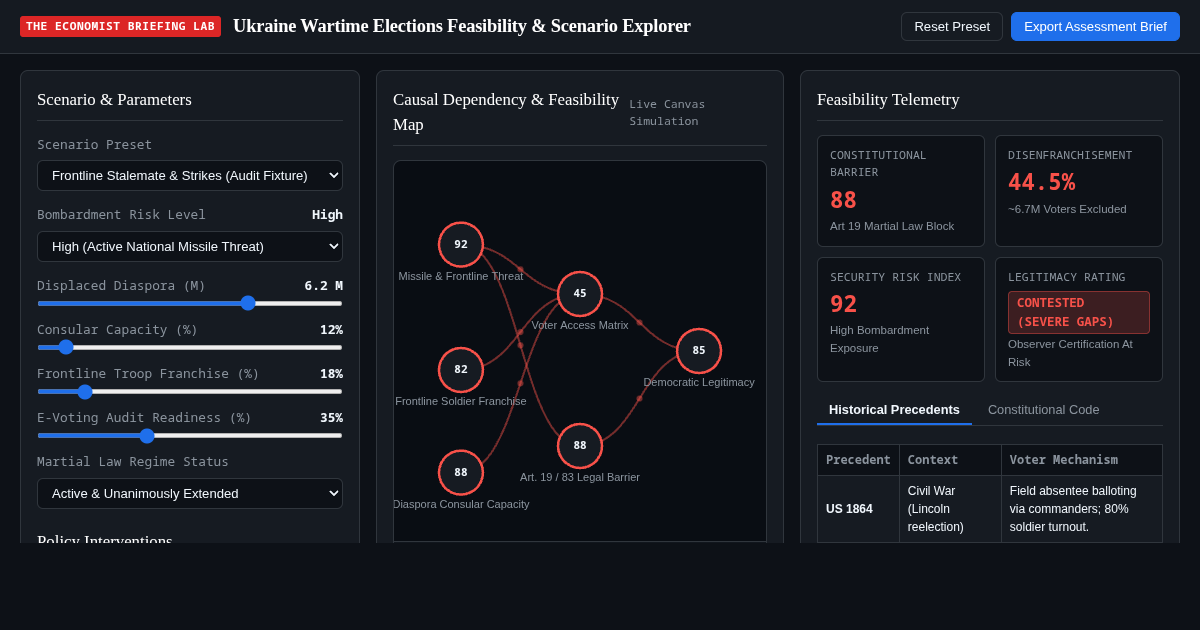Click the Context column header
Image resolution: width=1200 pixels, height=630 pixels.
click(x=950, y=460)
